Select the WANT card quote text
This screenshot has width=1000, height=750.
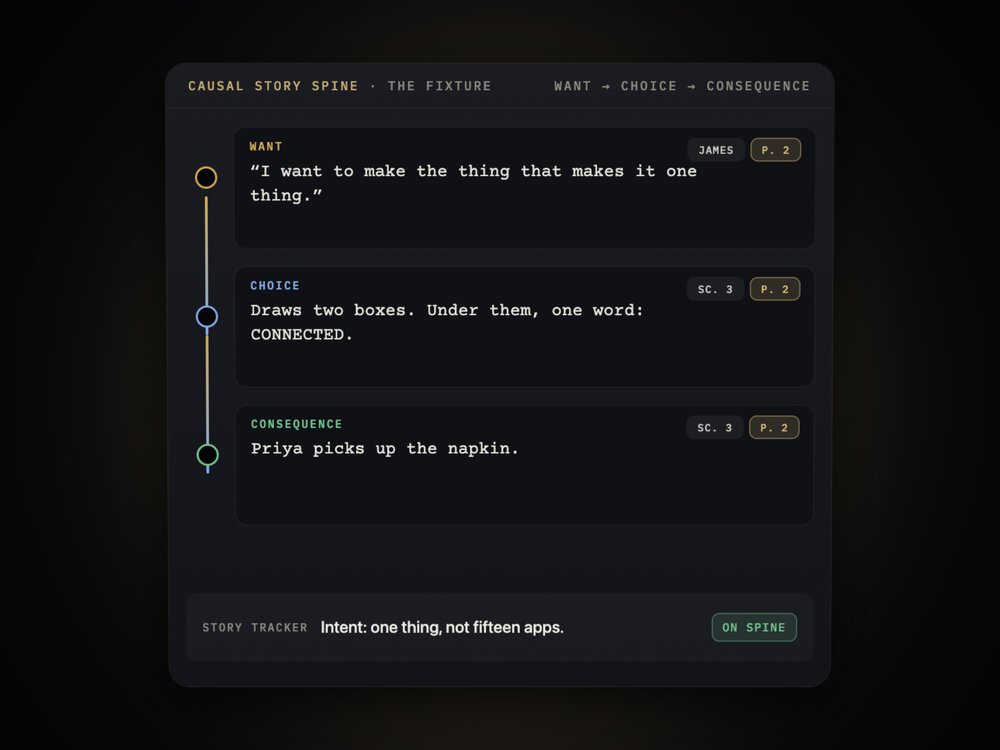[x=473, y=183]
